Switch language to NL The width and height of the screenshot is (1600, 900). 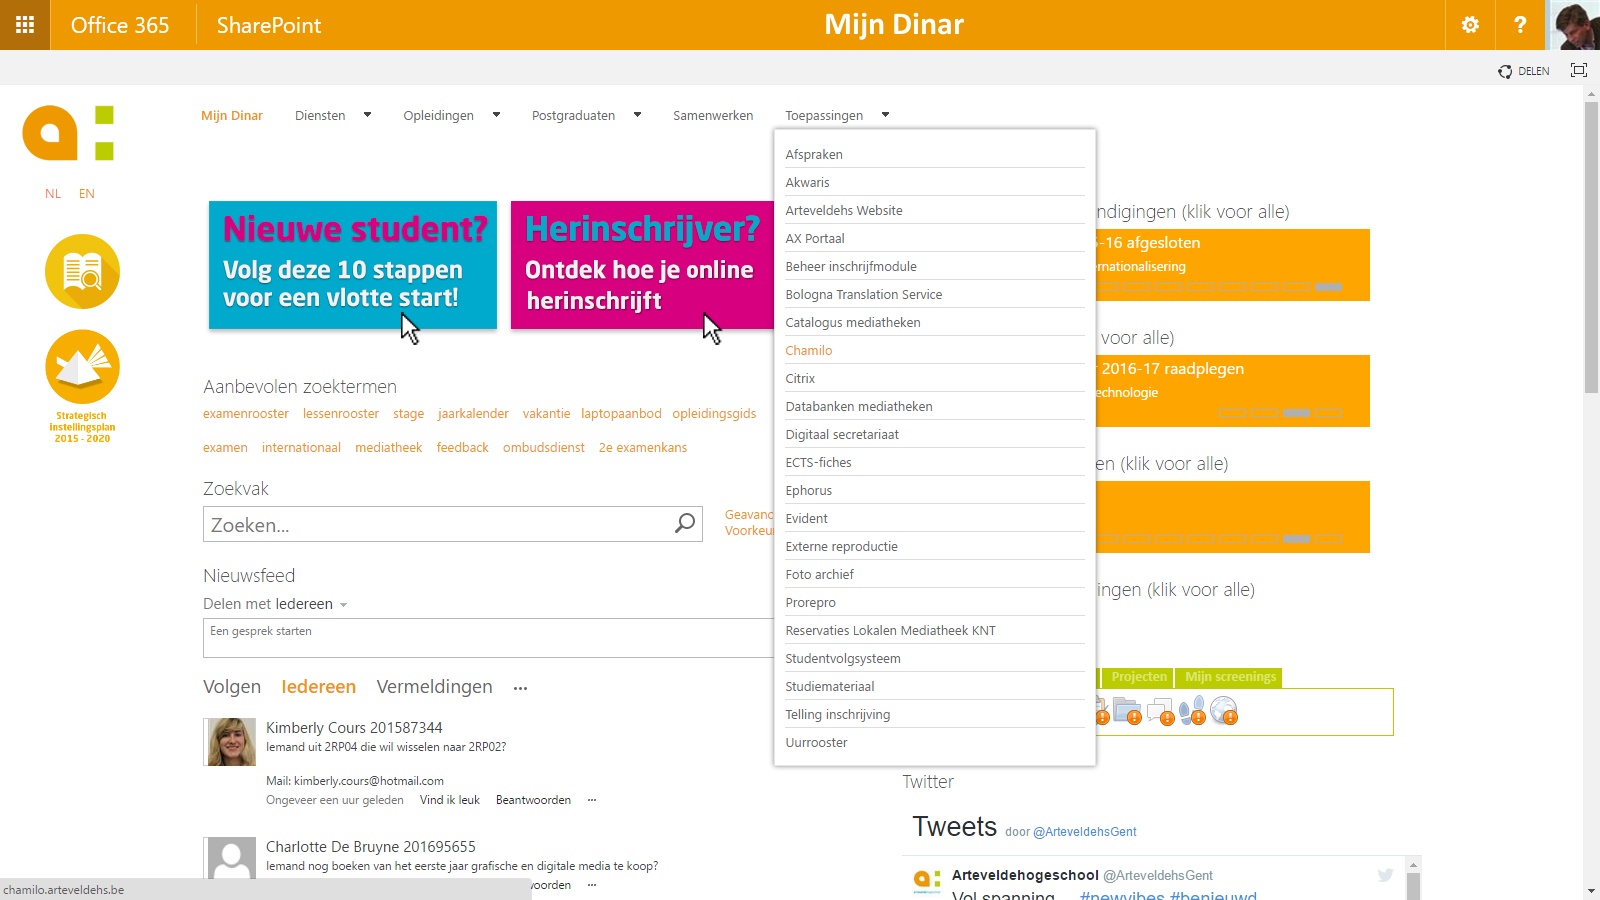click(x=53, y=194)
